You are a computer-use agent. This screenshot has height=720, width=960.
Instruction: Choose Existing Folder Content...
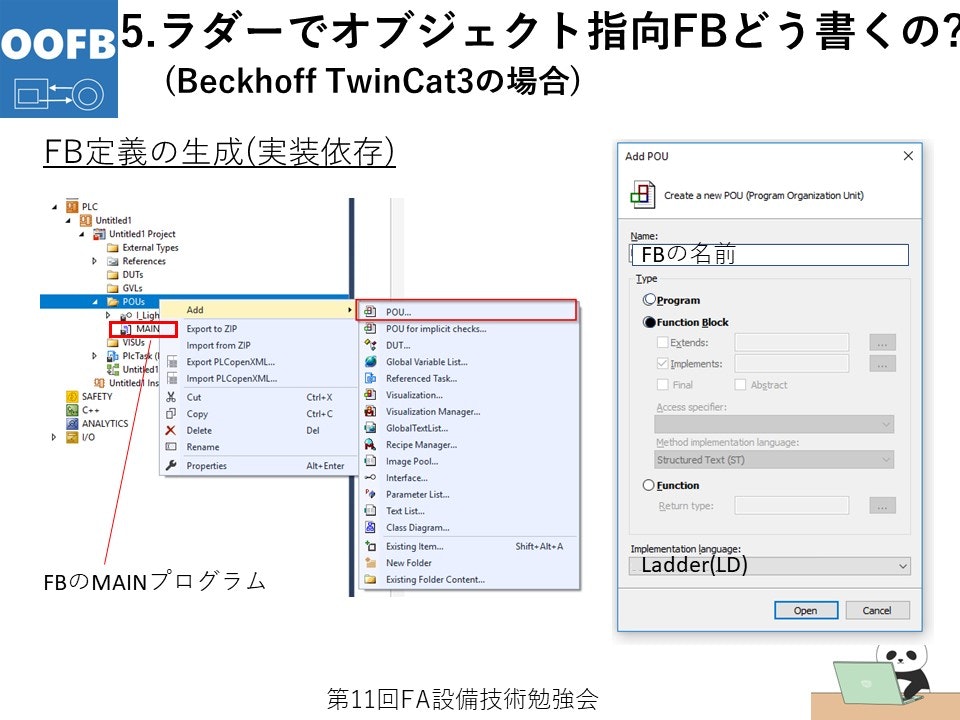point(435,579)
